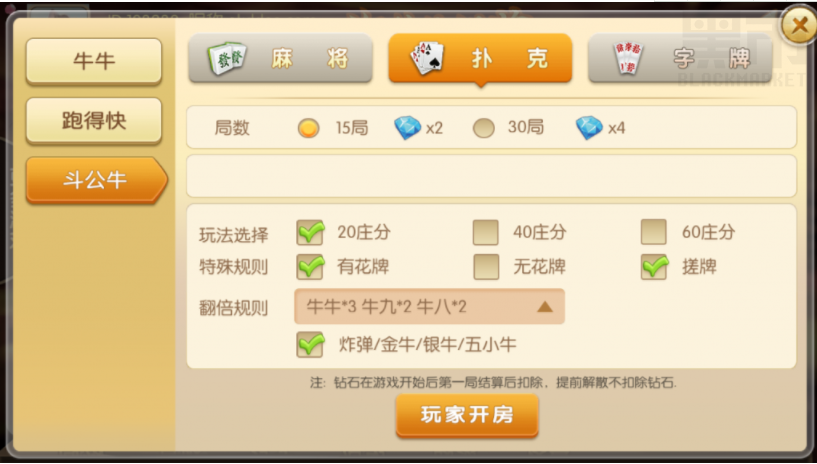Select the 30局 radio option
The height and width of the screenshot is (464, 817).
coord(484,128)
